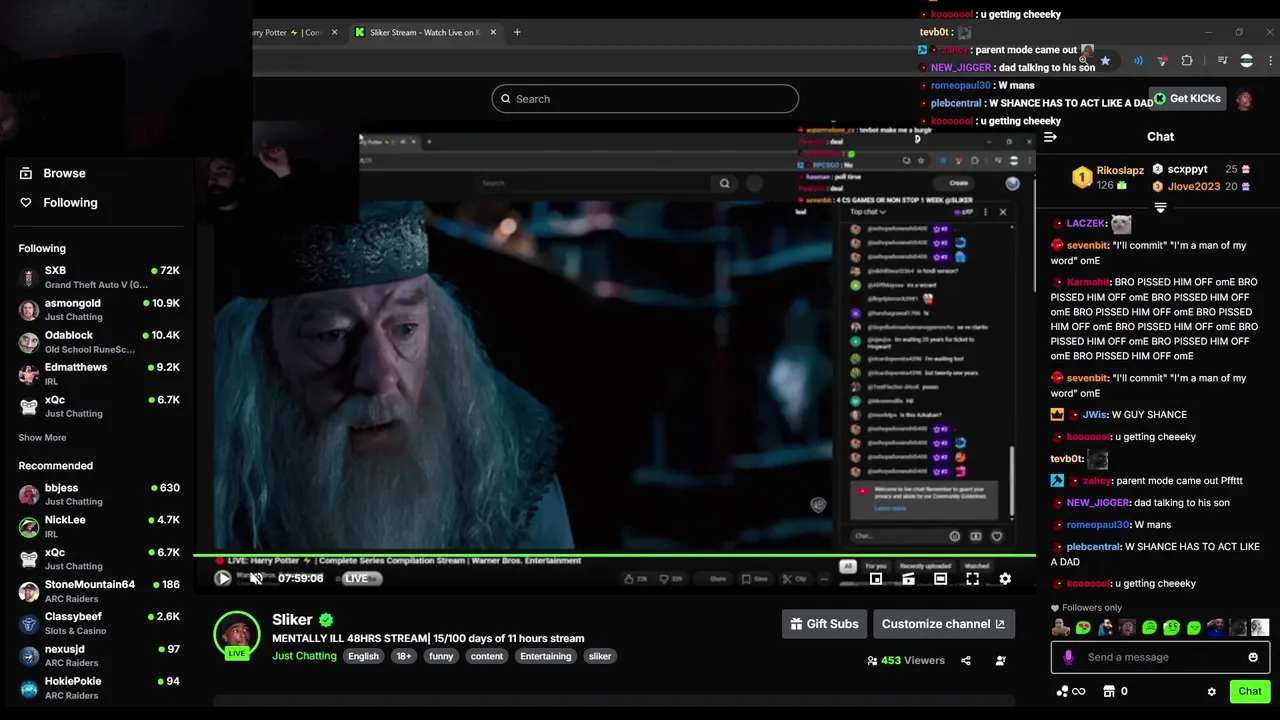Open the Browse sidebar item
Image resolution: width=1280 pixels, height=720 pixels.
tap(53, 173)
